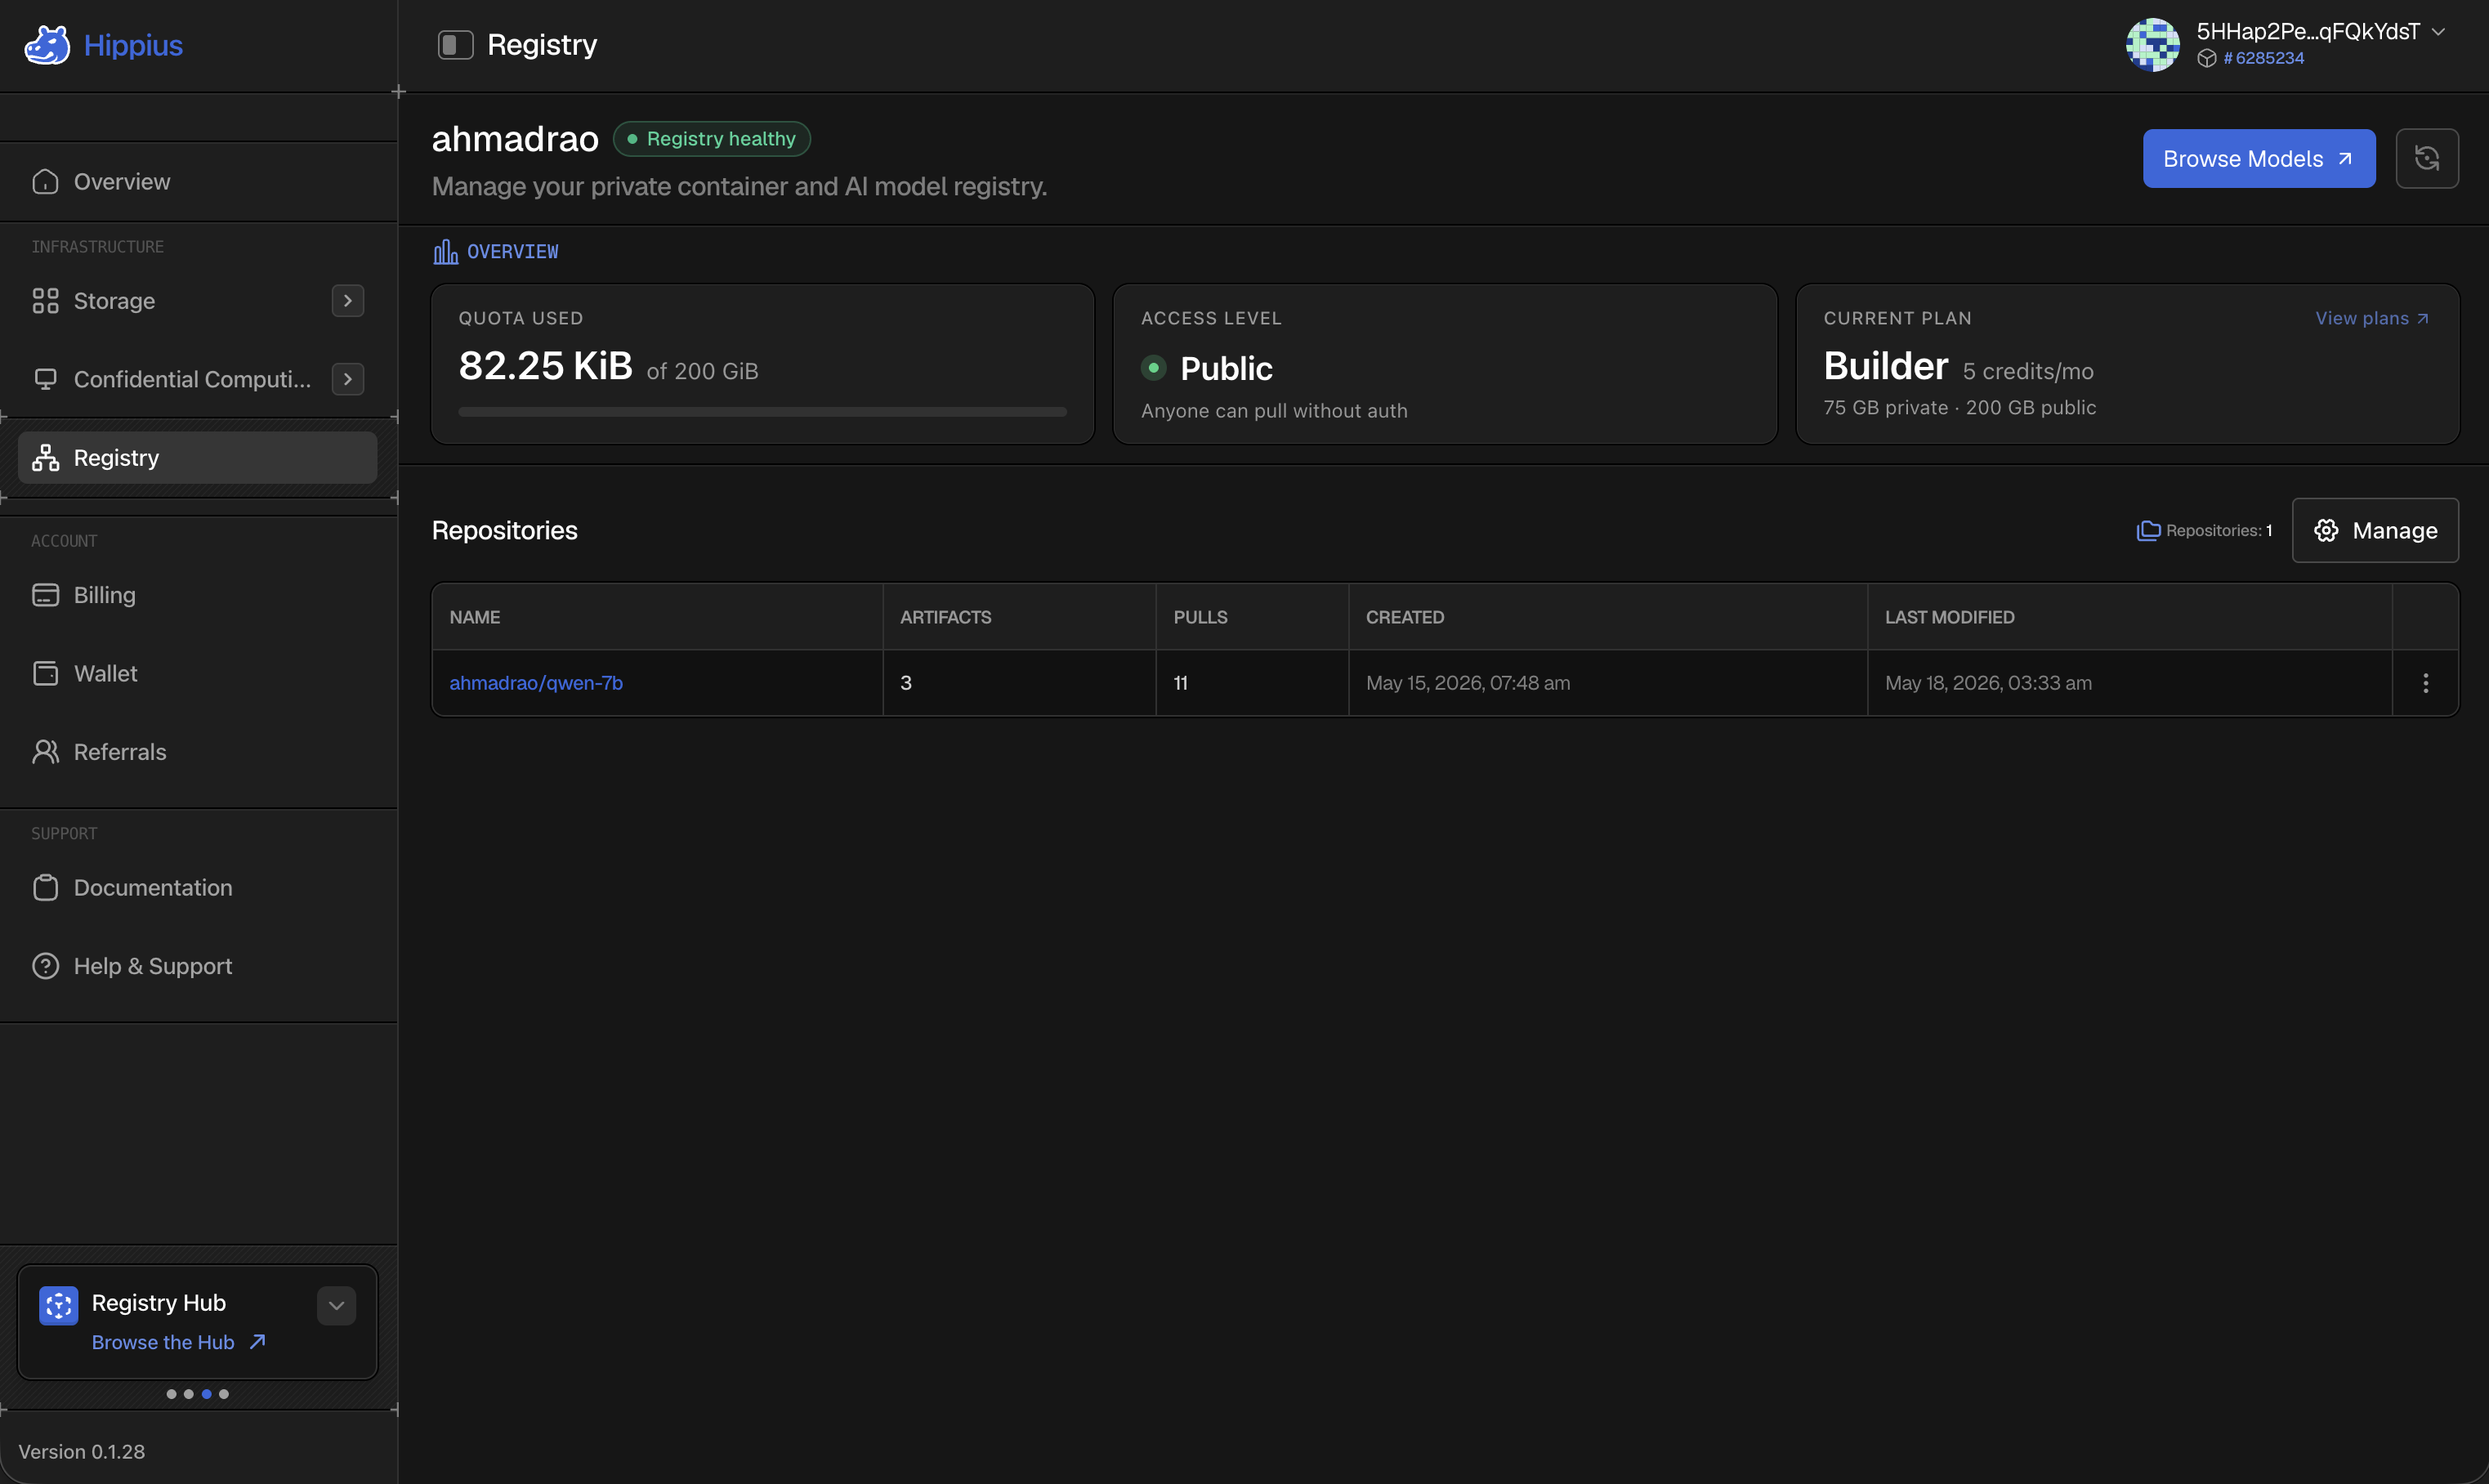2489x1484 pixels.
Task: Expand the Confidential Computing submenu chevron
Action: [x=347, y=379]
